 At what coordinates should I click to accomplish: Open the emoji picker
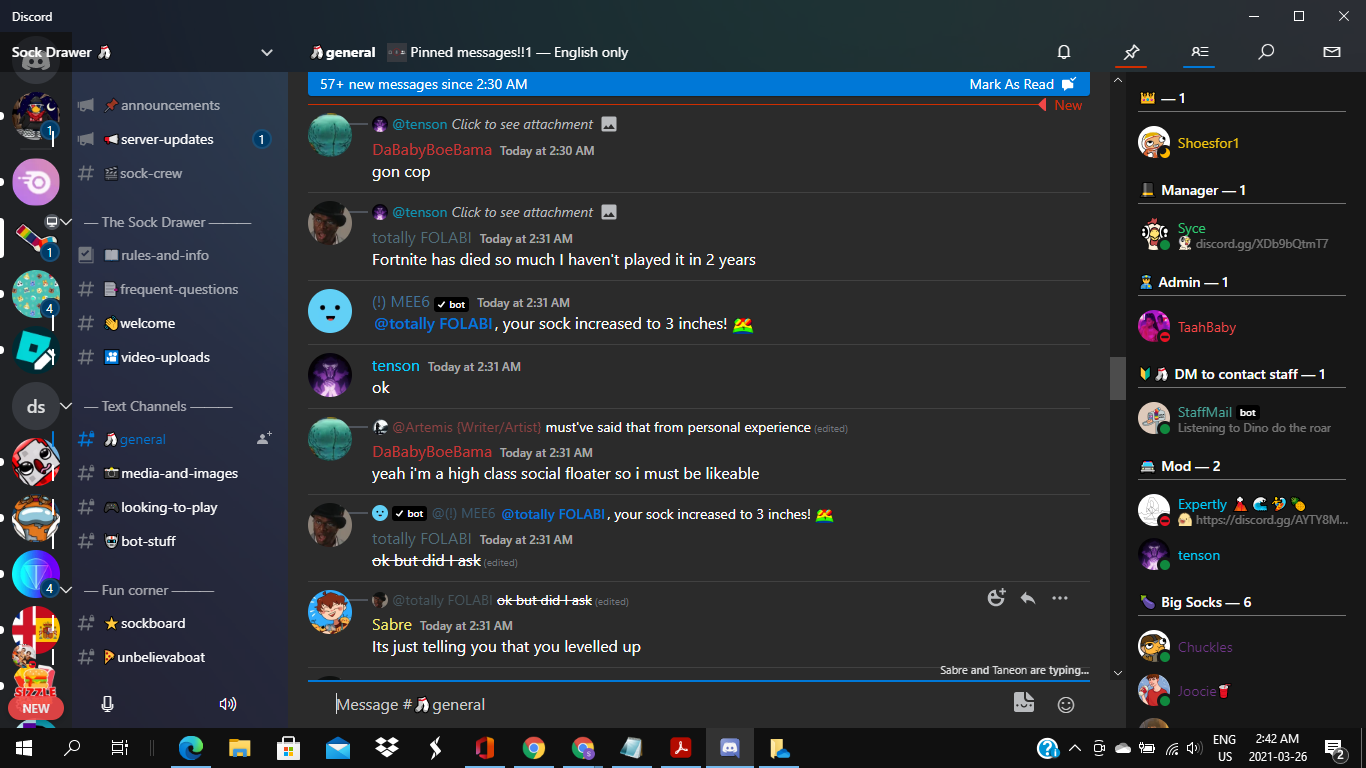coord(1065,704)
